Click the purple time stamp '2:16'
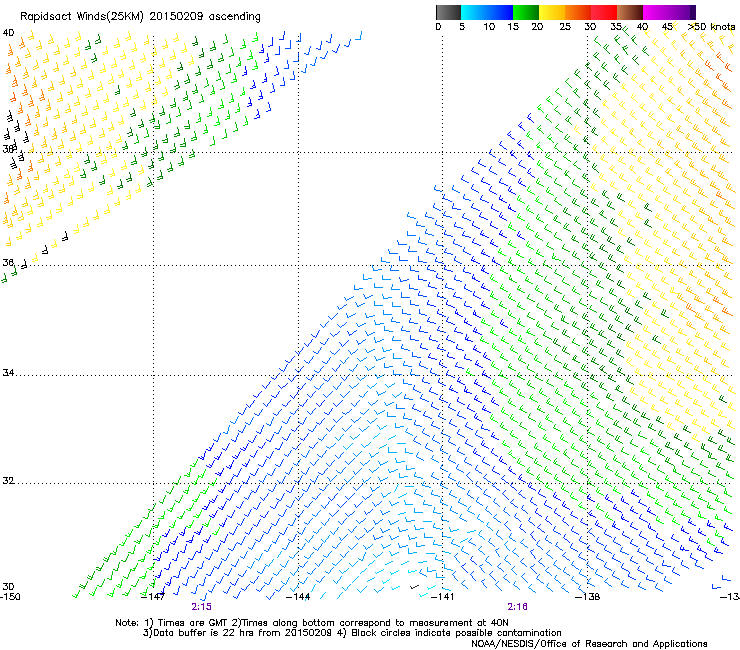The image size is (740, 650). tap(517, 607)
